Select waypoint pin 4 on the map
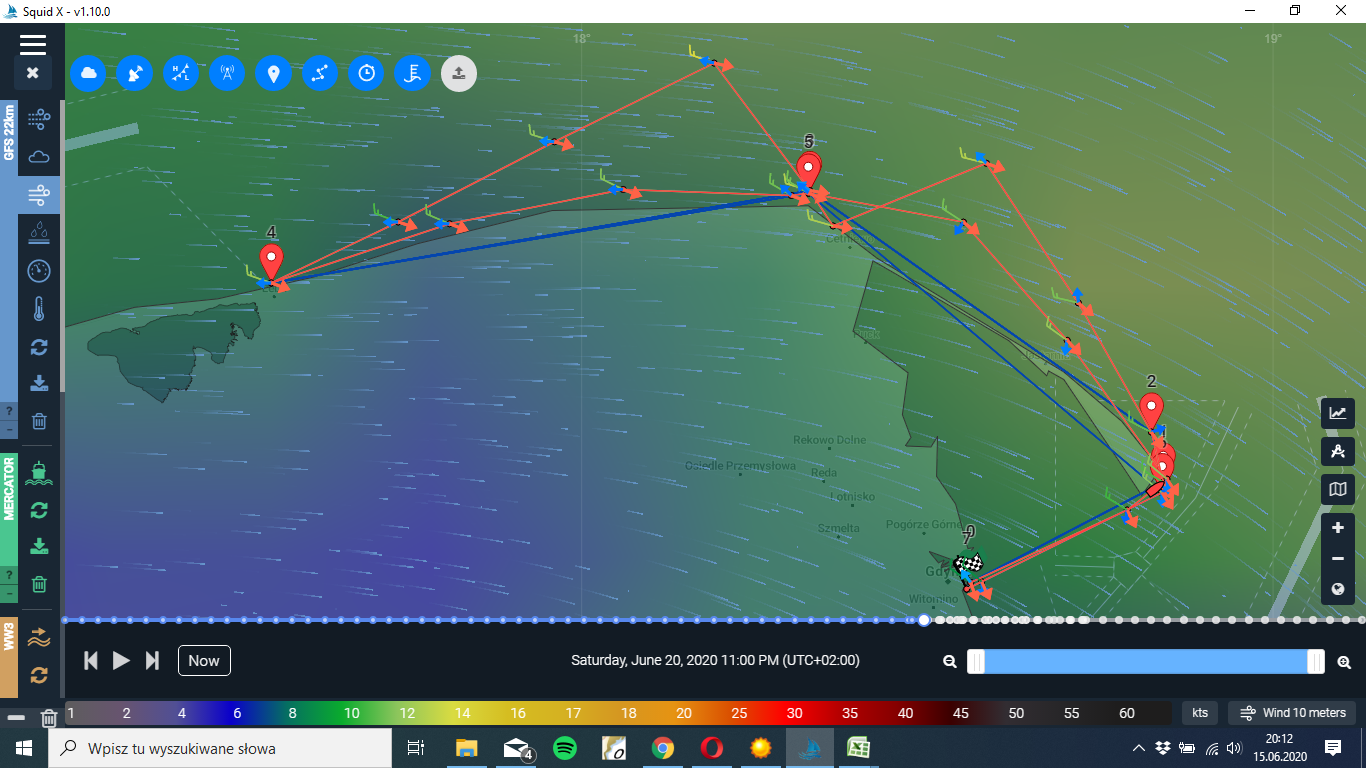The width and height of the screenshot is (1366, 768). (271, 262)
